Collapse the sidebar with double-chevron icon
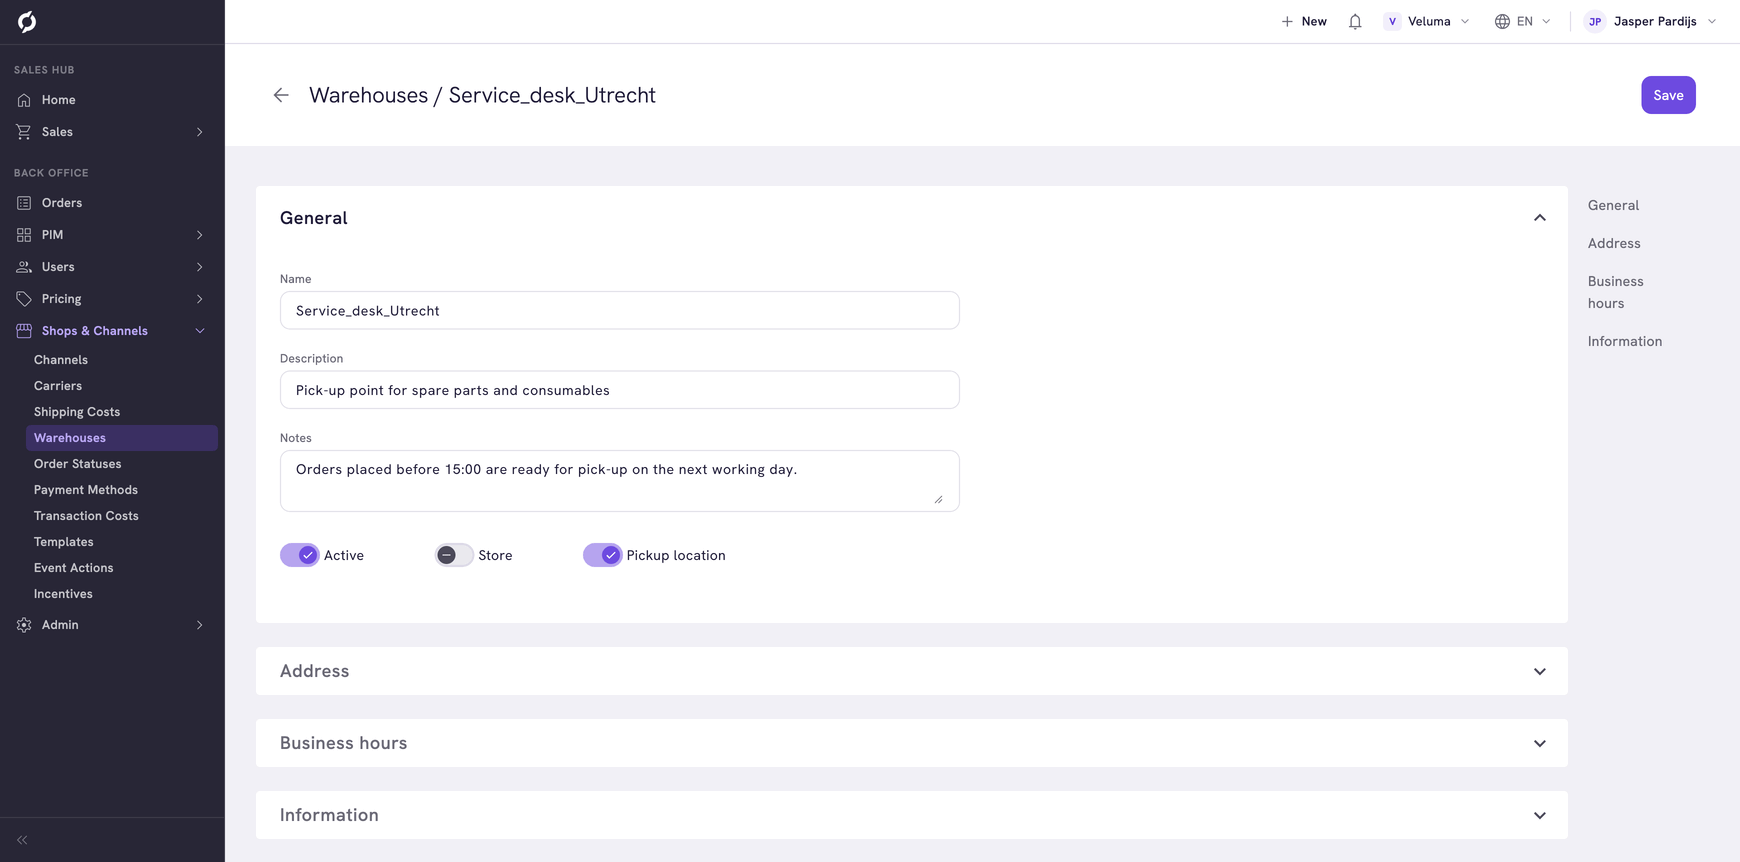Screen dimensions: 1740x862 coord(22,840)
